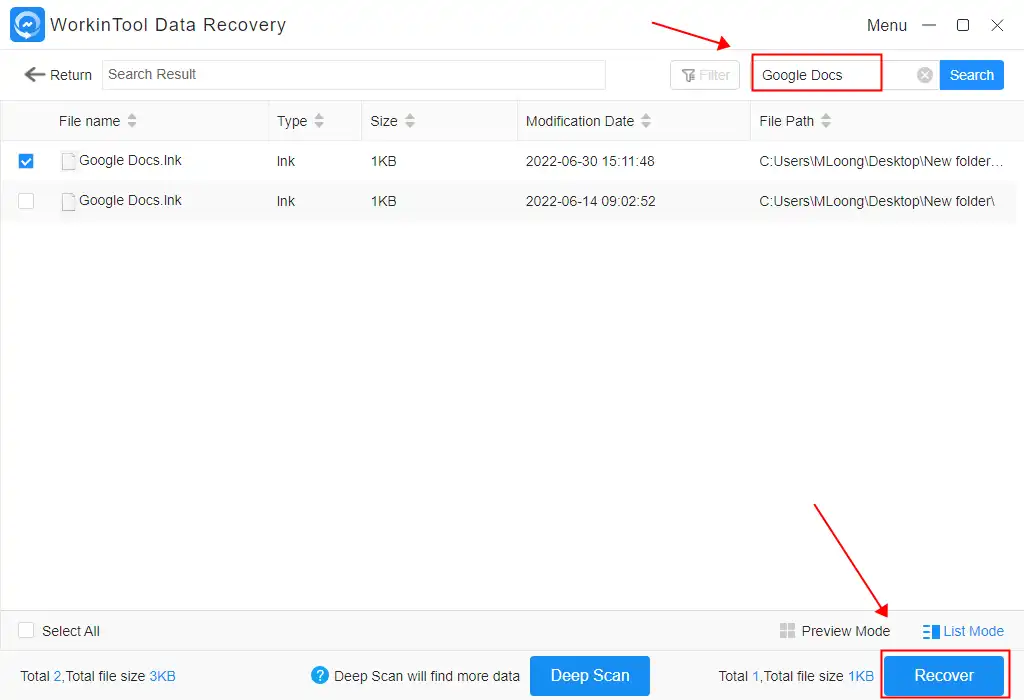Maximize the WorkinTool window
This screenshot has width=1024, height=700.
pos(963,25)
